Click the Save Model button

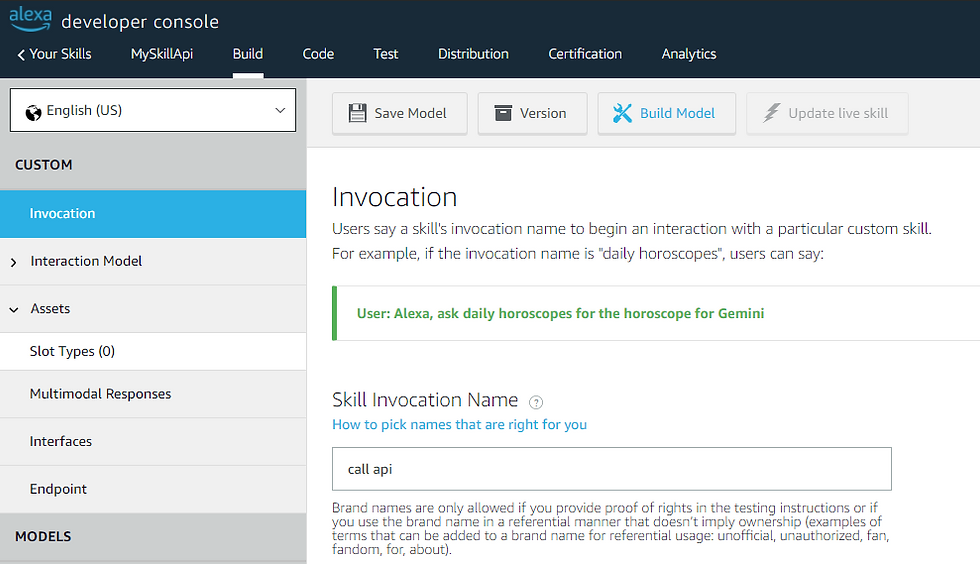click(x=399, y=113)
